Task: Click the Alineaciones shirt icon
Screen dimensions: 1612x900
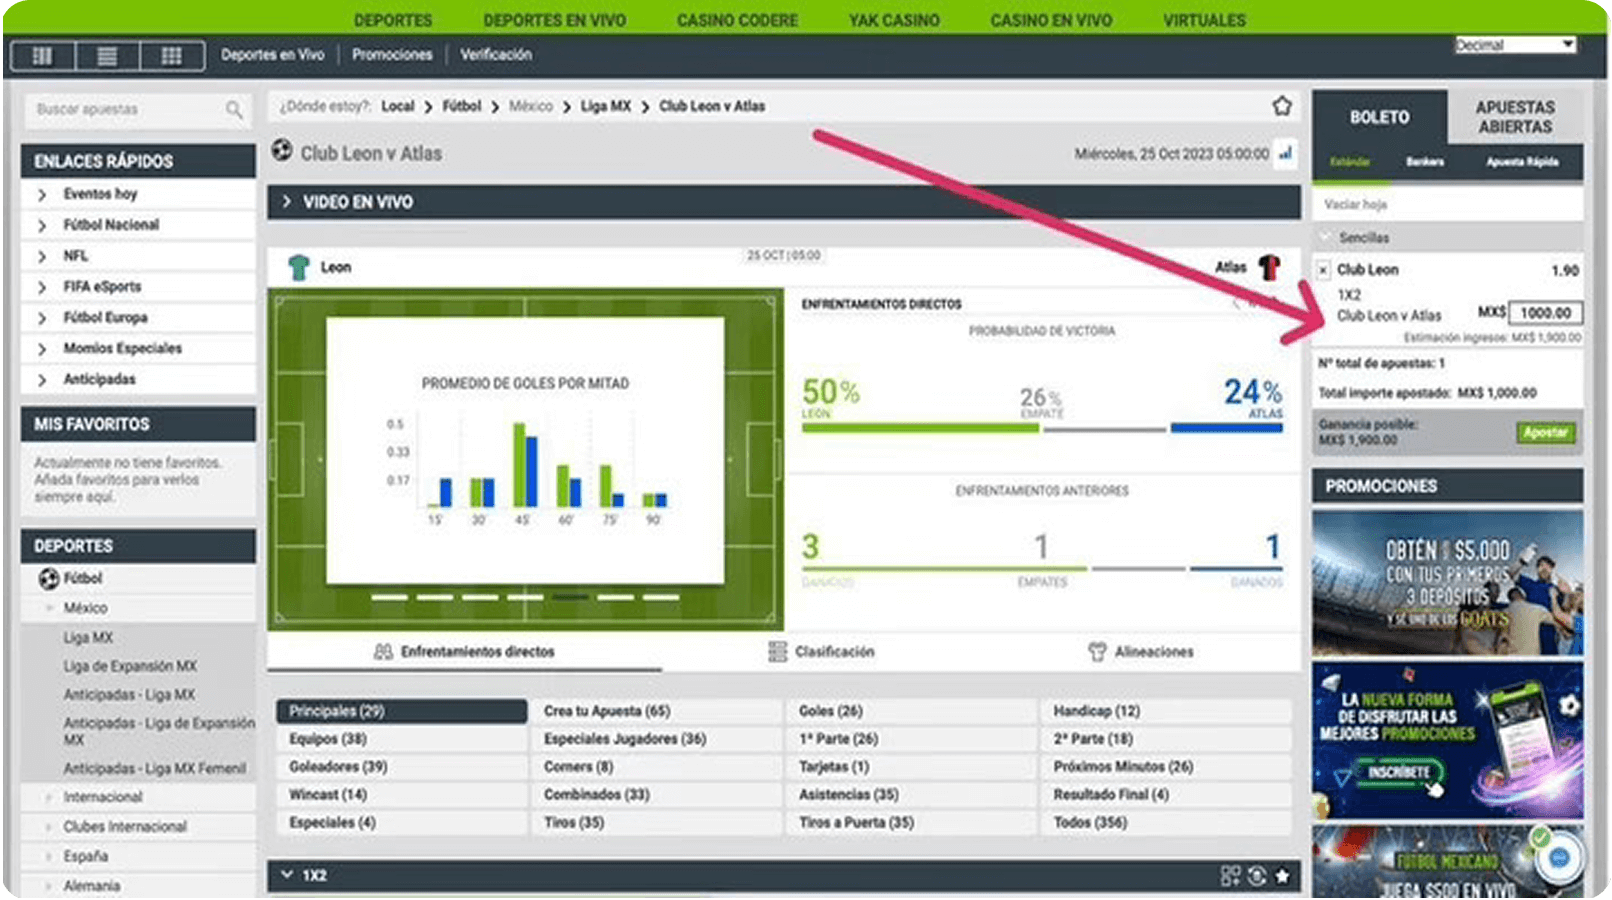Action: (1097, 652)
